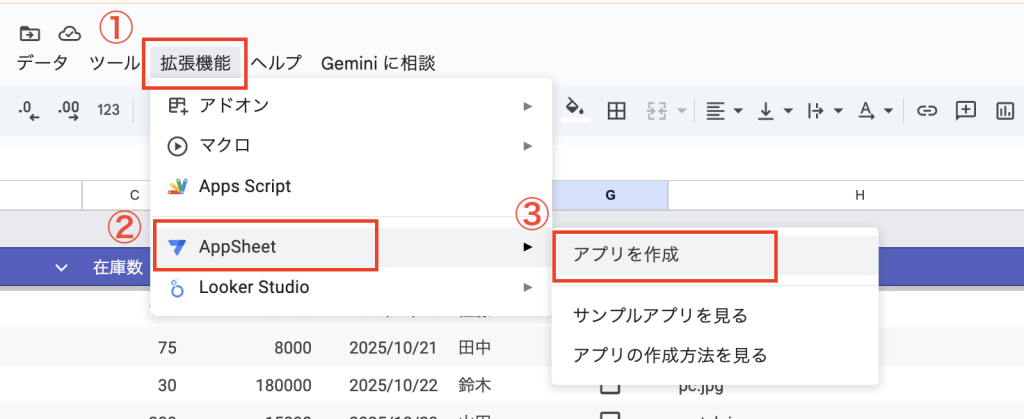
Task: Expand the 在庫数 column filter chevron
Action: (62, 267)
